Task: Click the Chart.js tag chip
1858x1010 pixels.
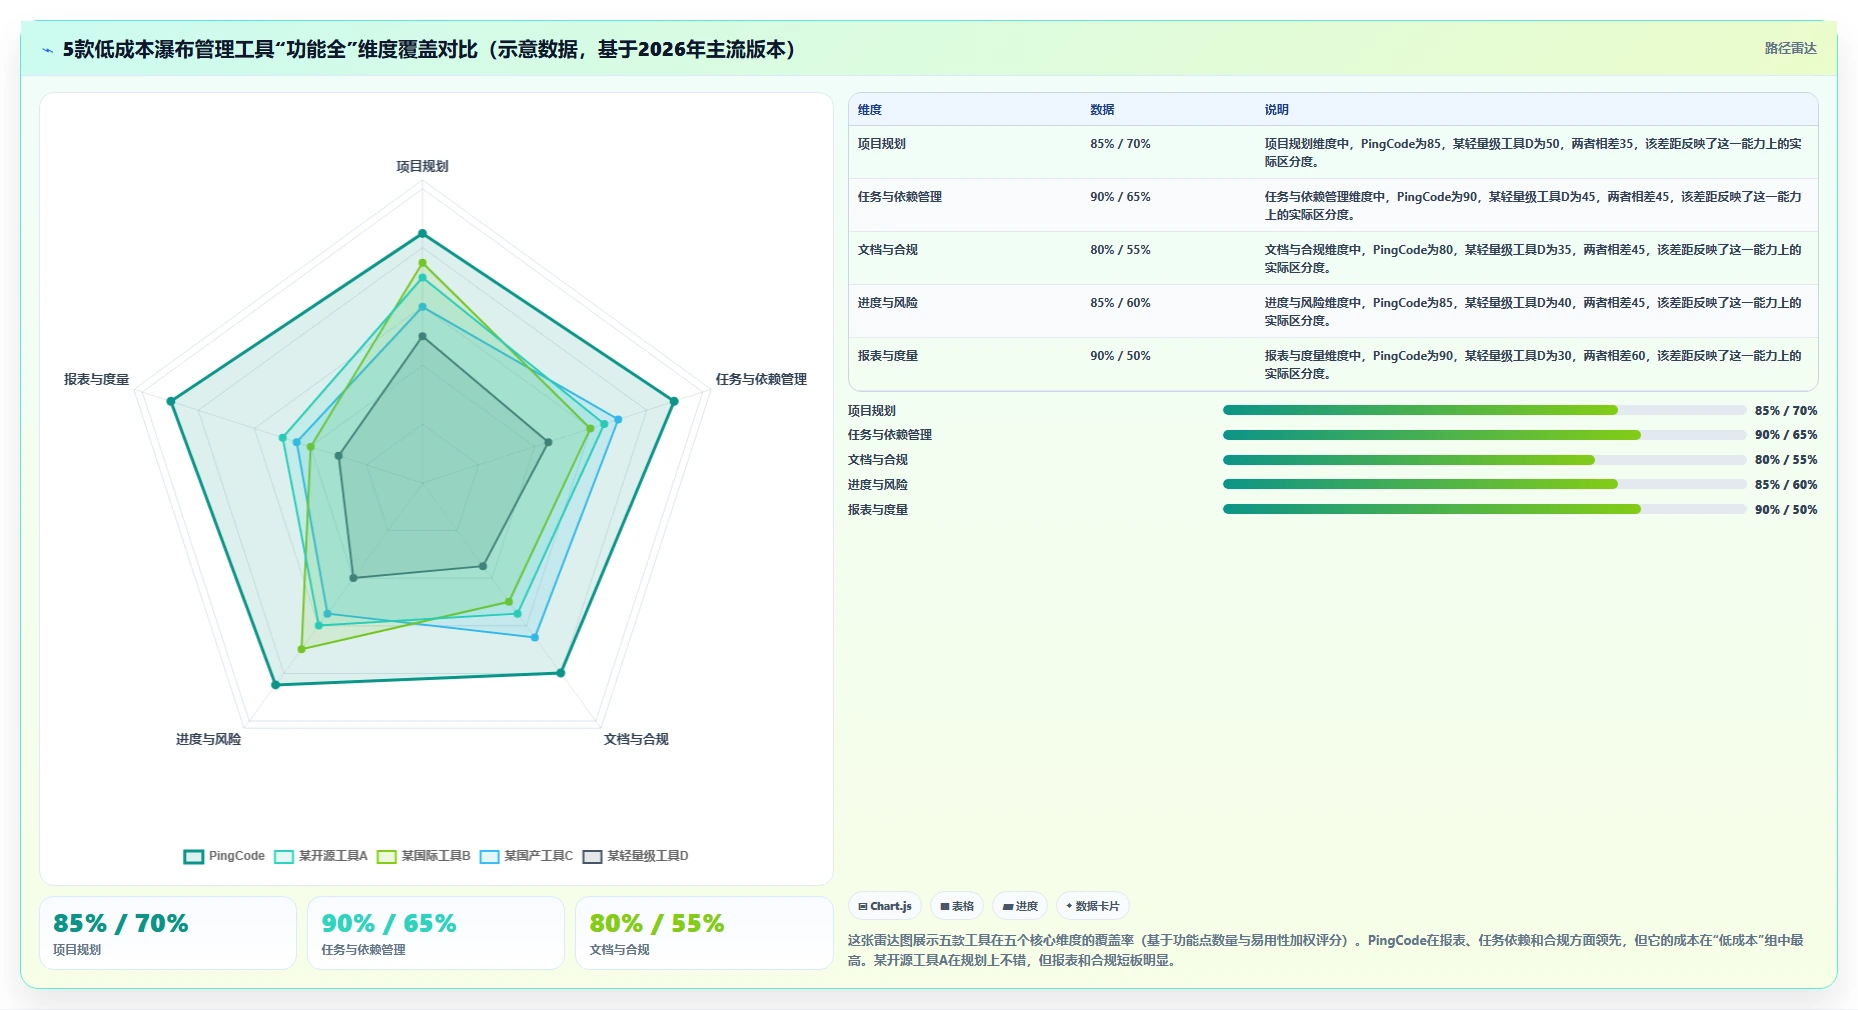Action: click(885, 906)
